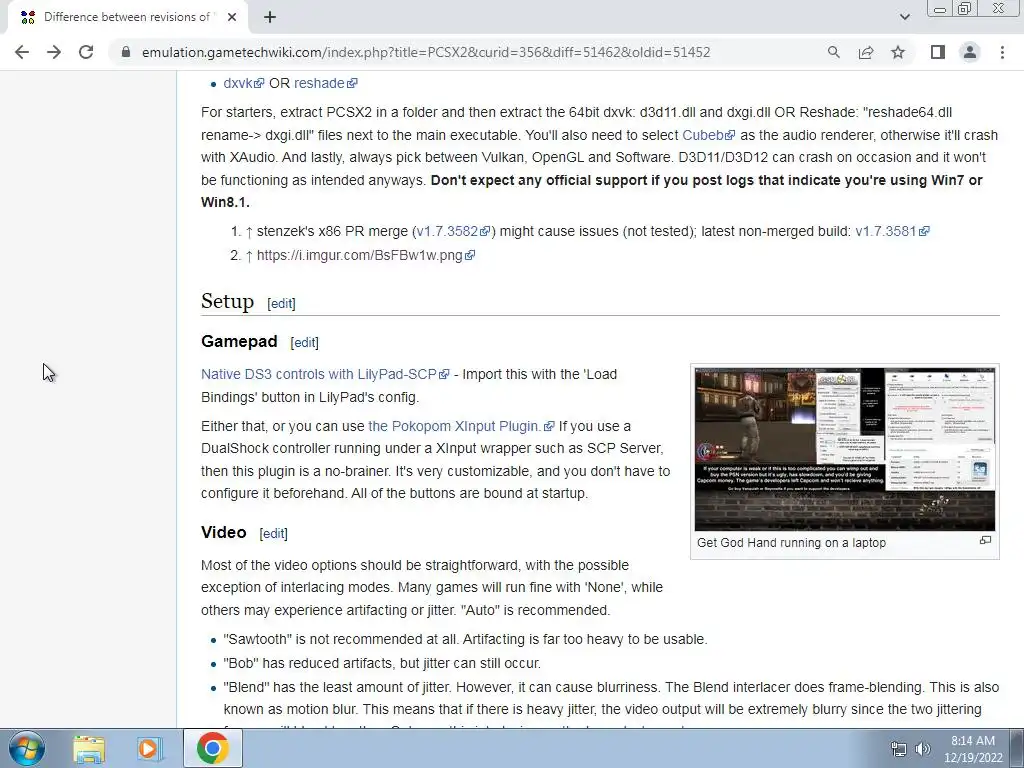Screen dimensions: 1024x768
Task: Open a new browser tab
Action: click(270, 17)
